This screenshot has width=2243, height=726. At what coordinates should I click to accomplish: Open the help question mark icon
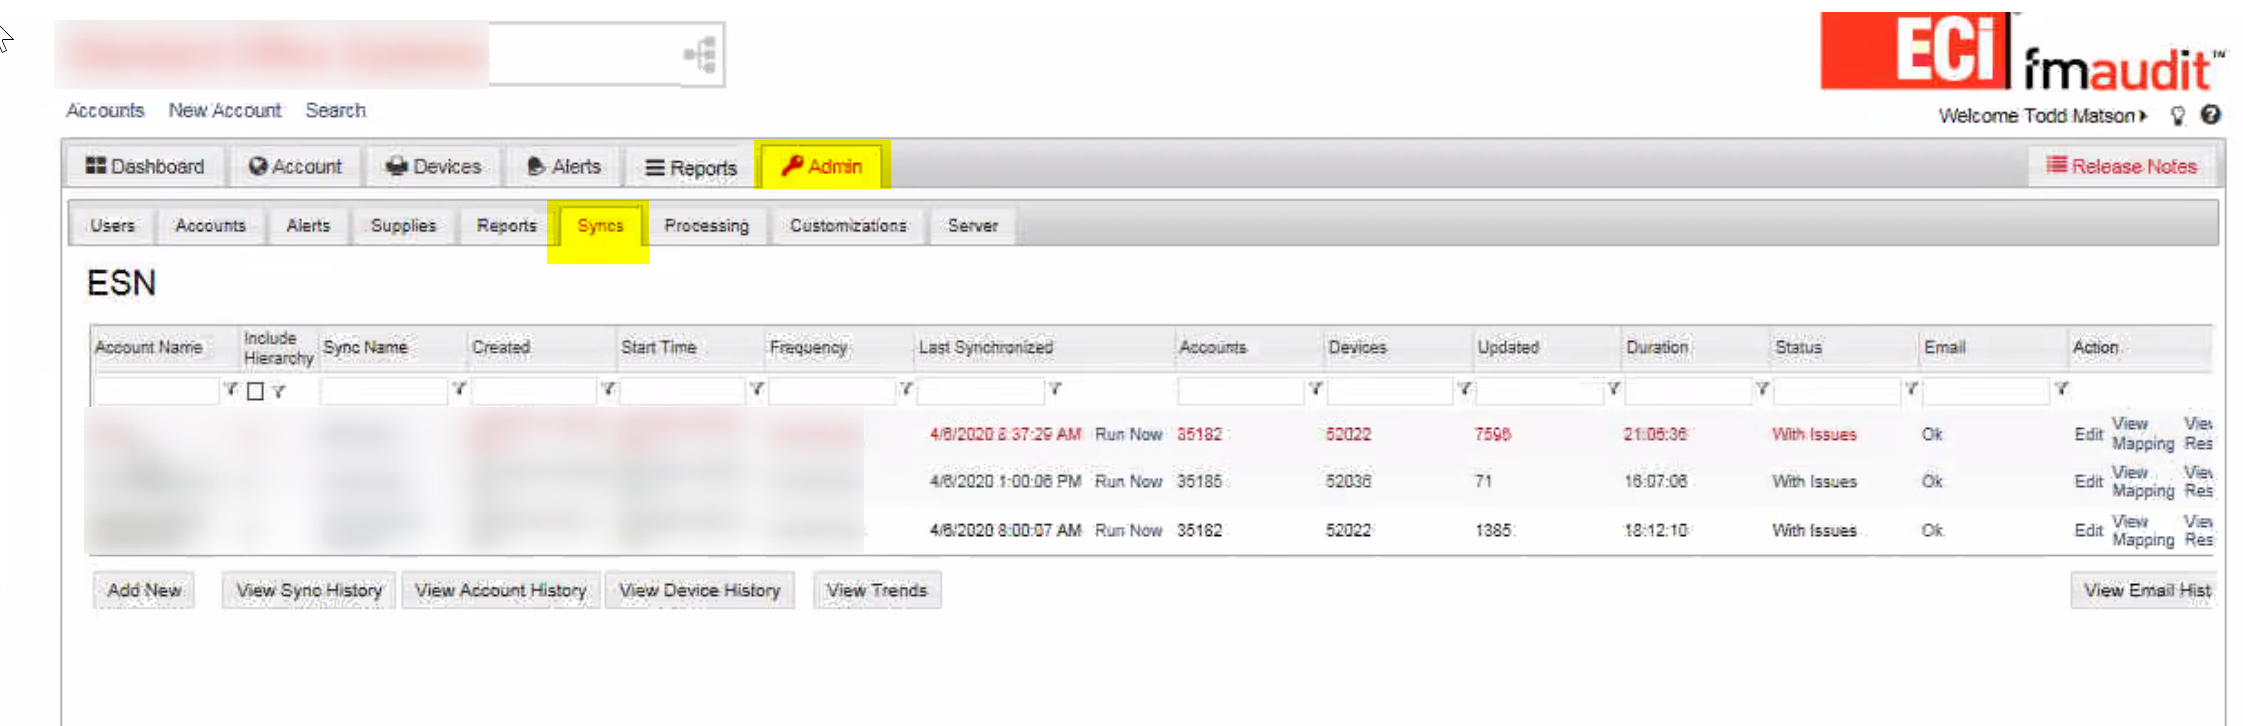(2210, 115)
